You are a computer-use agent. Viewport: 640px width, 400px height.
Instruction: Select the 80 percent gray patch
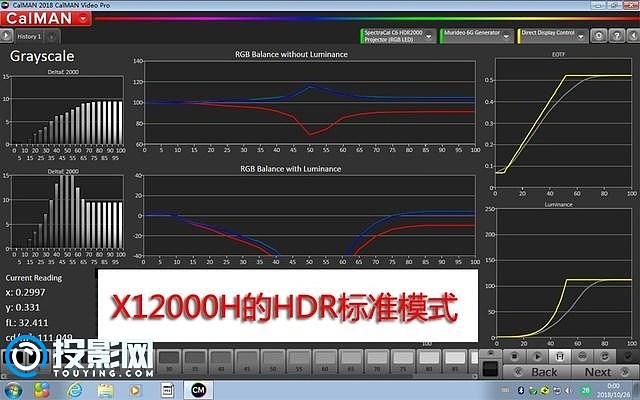click(x=429, y=361)
